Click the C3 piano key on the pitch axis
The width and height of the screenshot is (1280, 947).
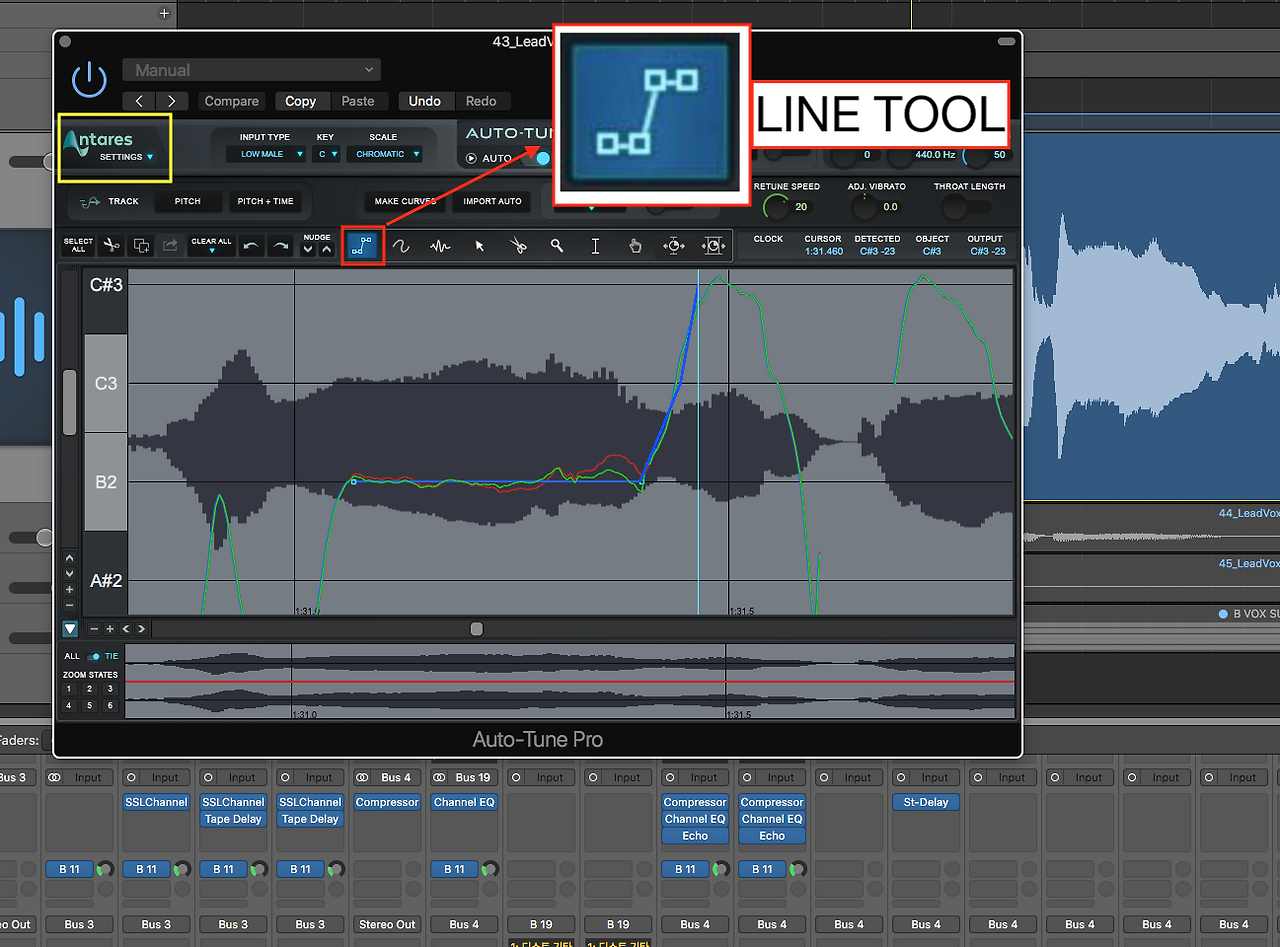point(105,383)
